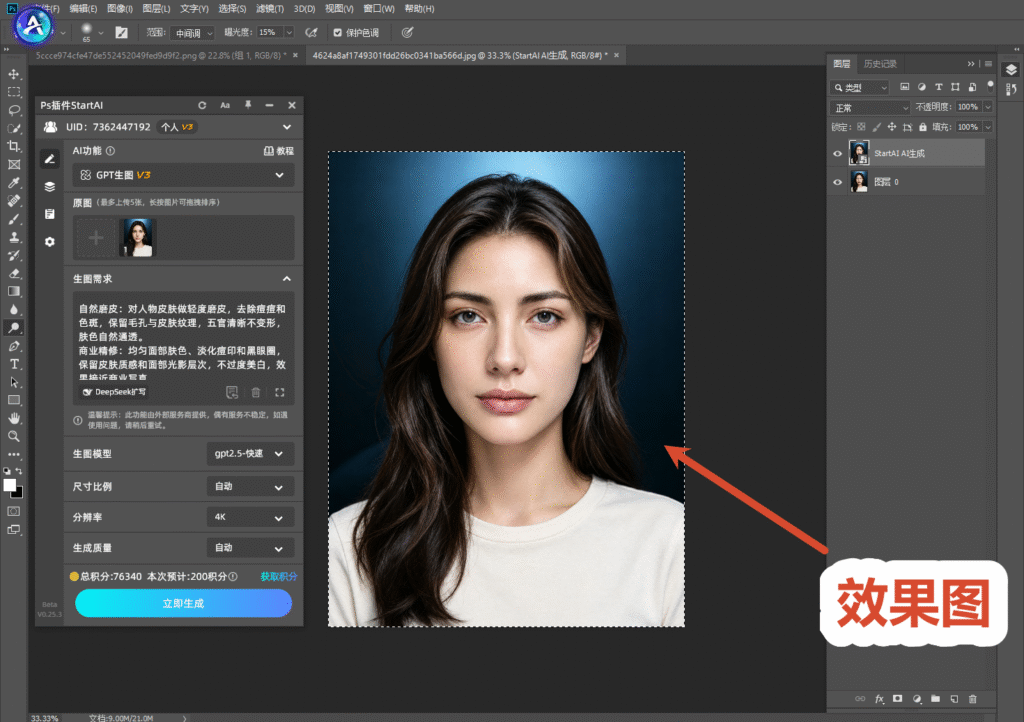Toggle lock image pixels brush icon
The image size is (1024, 722).
click(x=876, y=127)
